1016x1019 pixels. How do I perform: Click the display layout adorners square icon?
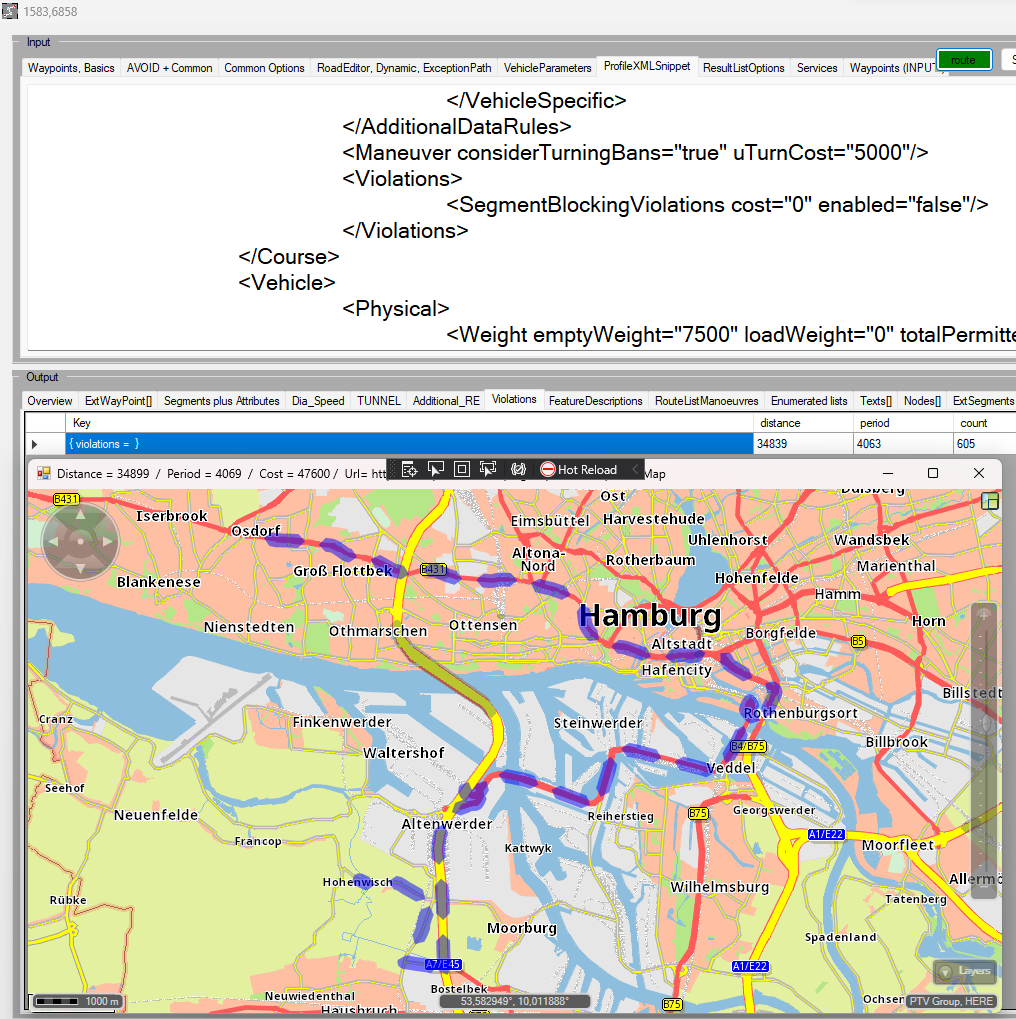coord(462,469)
